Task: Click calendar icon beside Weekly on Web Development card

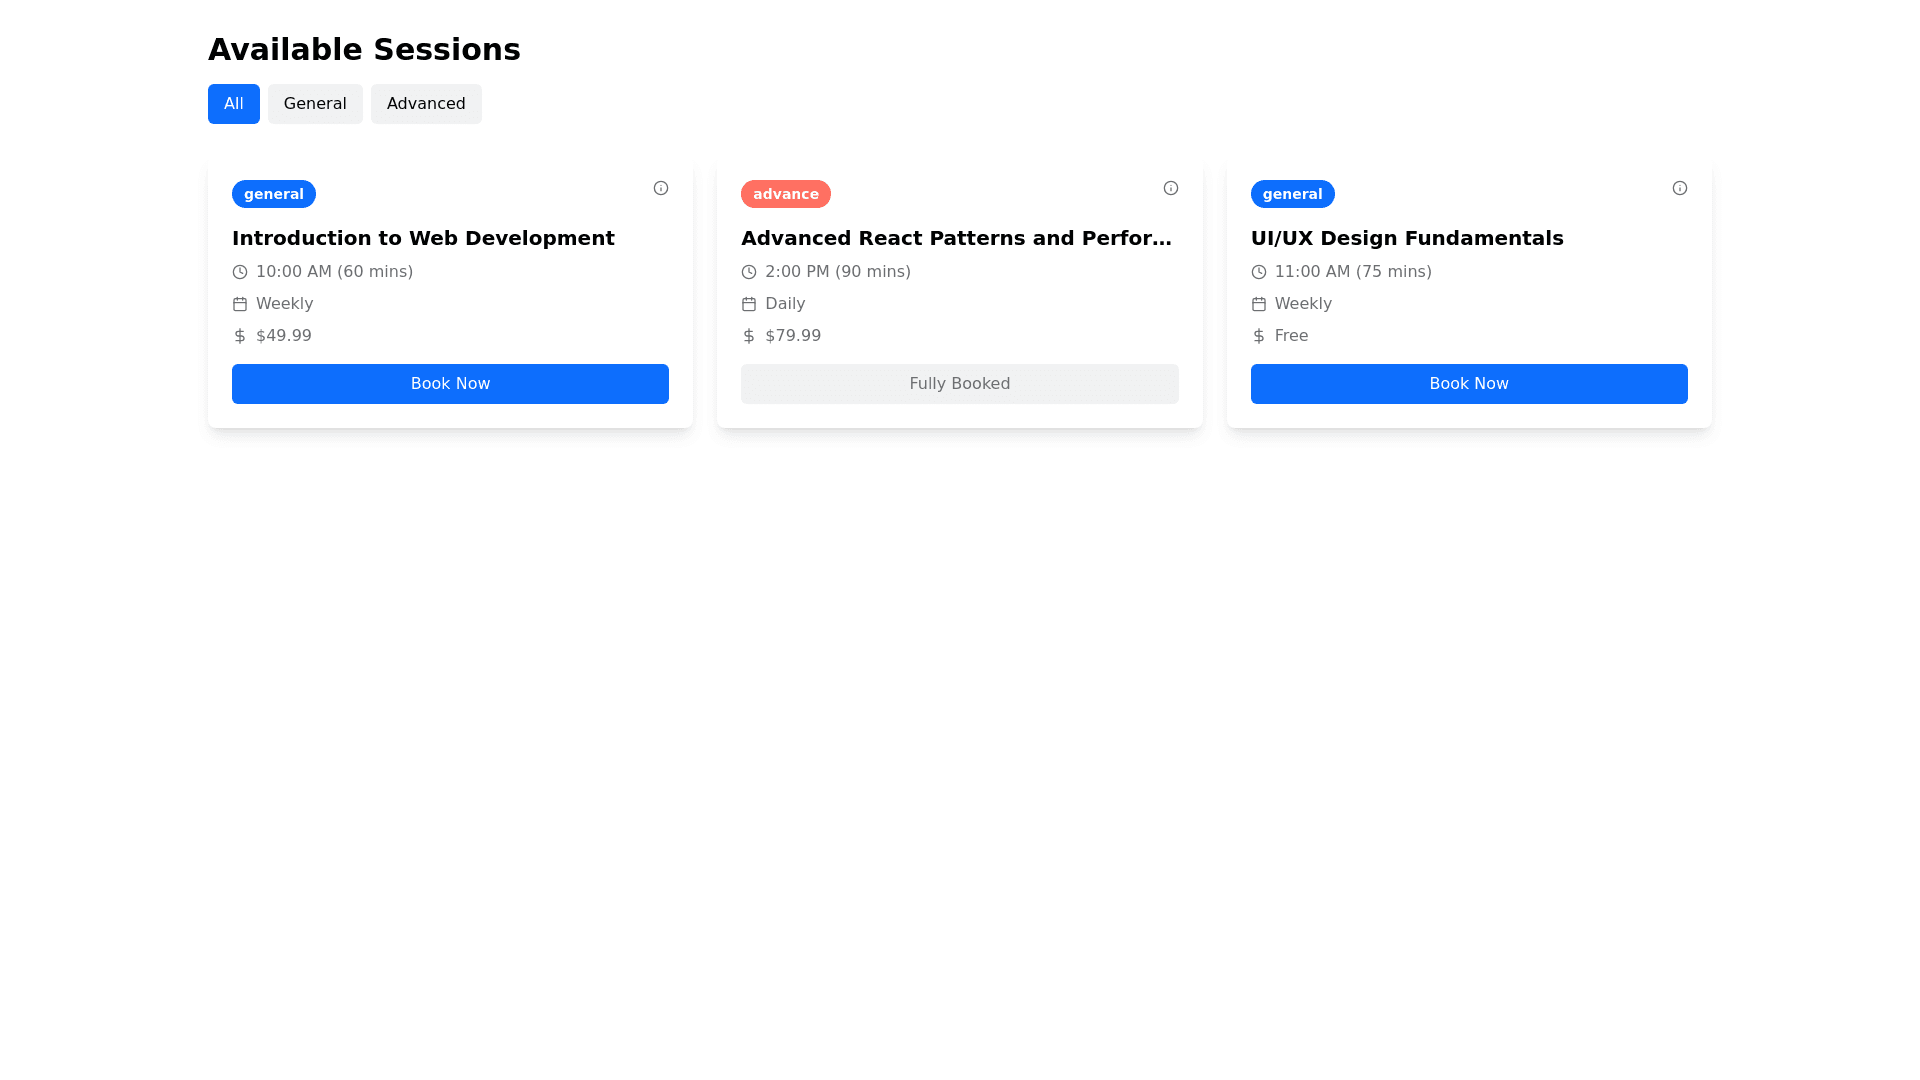Action: click(x=240, y=304)
